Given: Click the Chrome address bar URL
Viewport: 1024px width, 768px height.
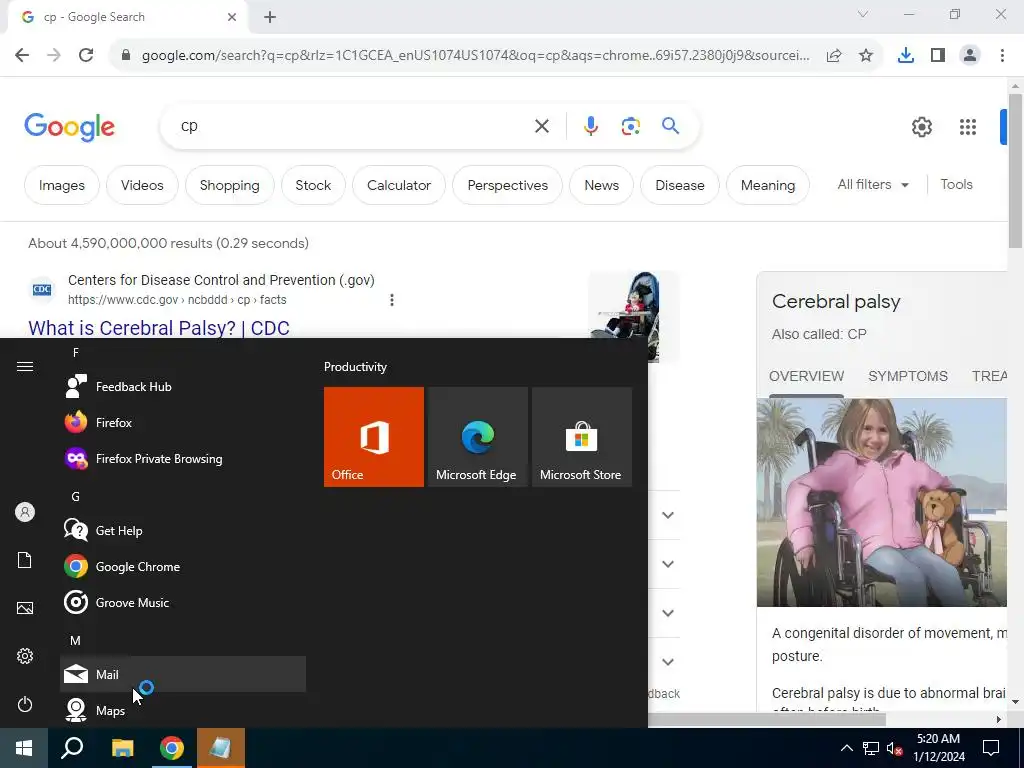Looking at the screenshot, I should (x=475, y=56).
